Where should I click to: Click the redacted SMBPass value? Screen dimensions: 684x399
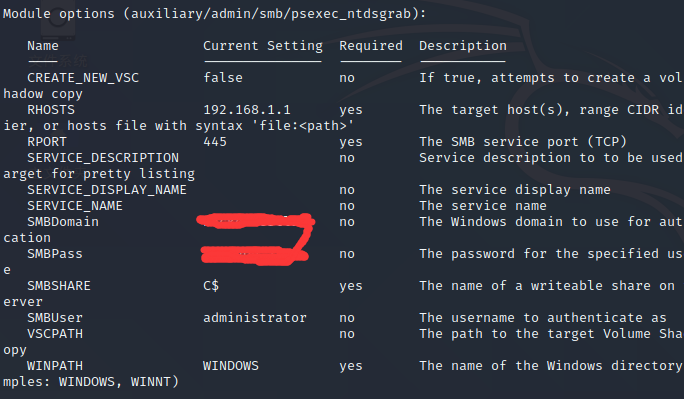point(255,255)
